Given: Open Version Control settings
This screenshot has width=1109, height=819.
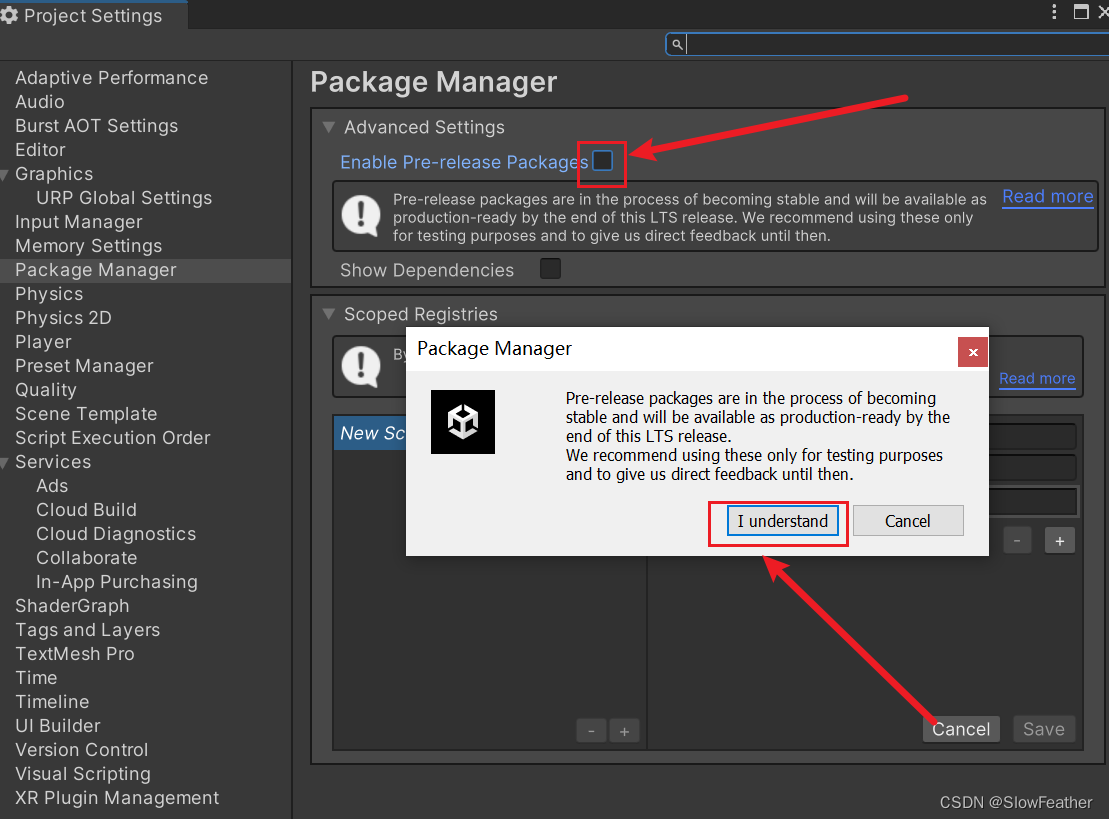Looking at the screenshot, I should (x=82, y=750).
